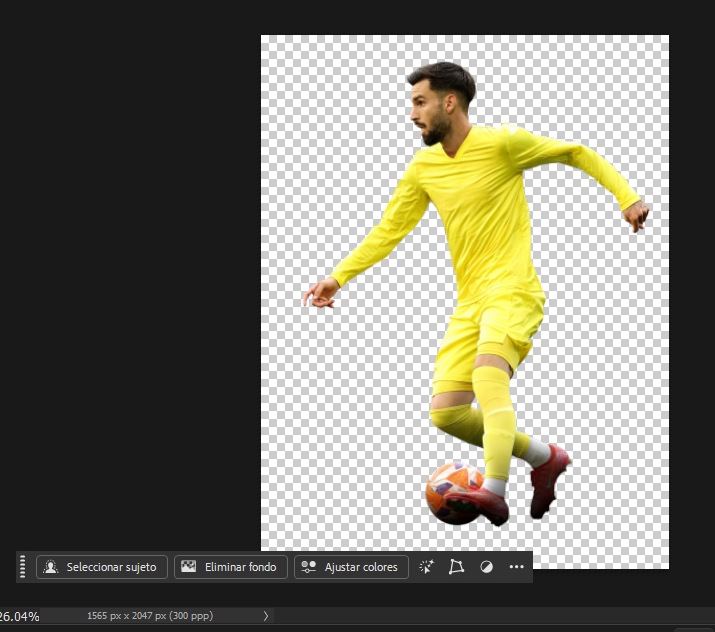Viewport: 715px width, 632px height.
Task: Open more options three-dot menu
Action: pyautogui.click(x=516, y=567)
